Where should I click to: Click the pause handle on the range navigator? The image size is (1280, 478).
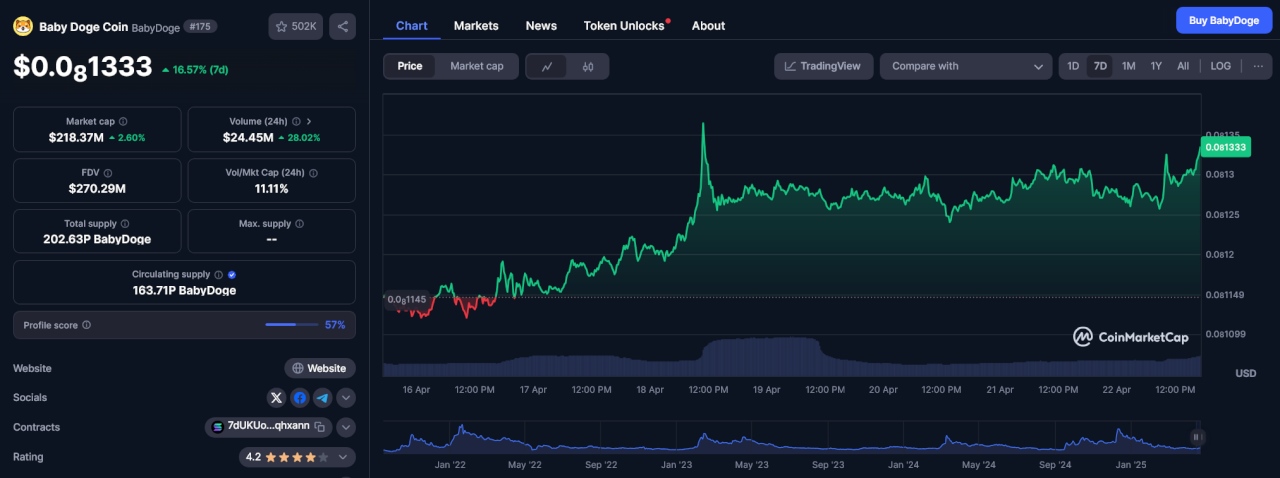[x=1195, y=437]
